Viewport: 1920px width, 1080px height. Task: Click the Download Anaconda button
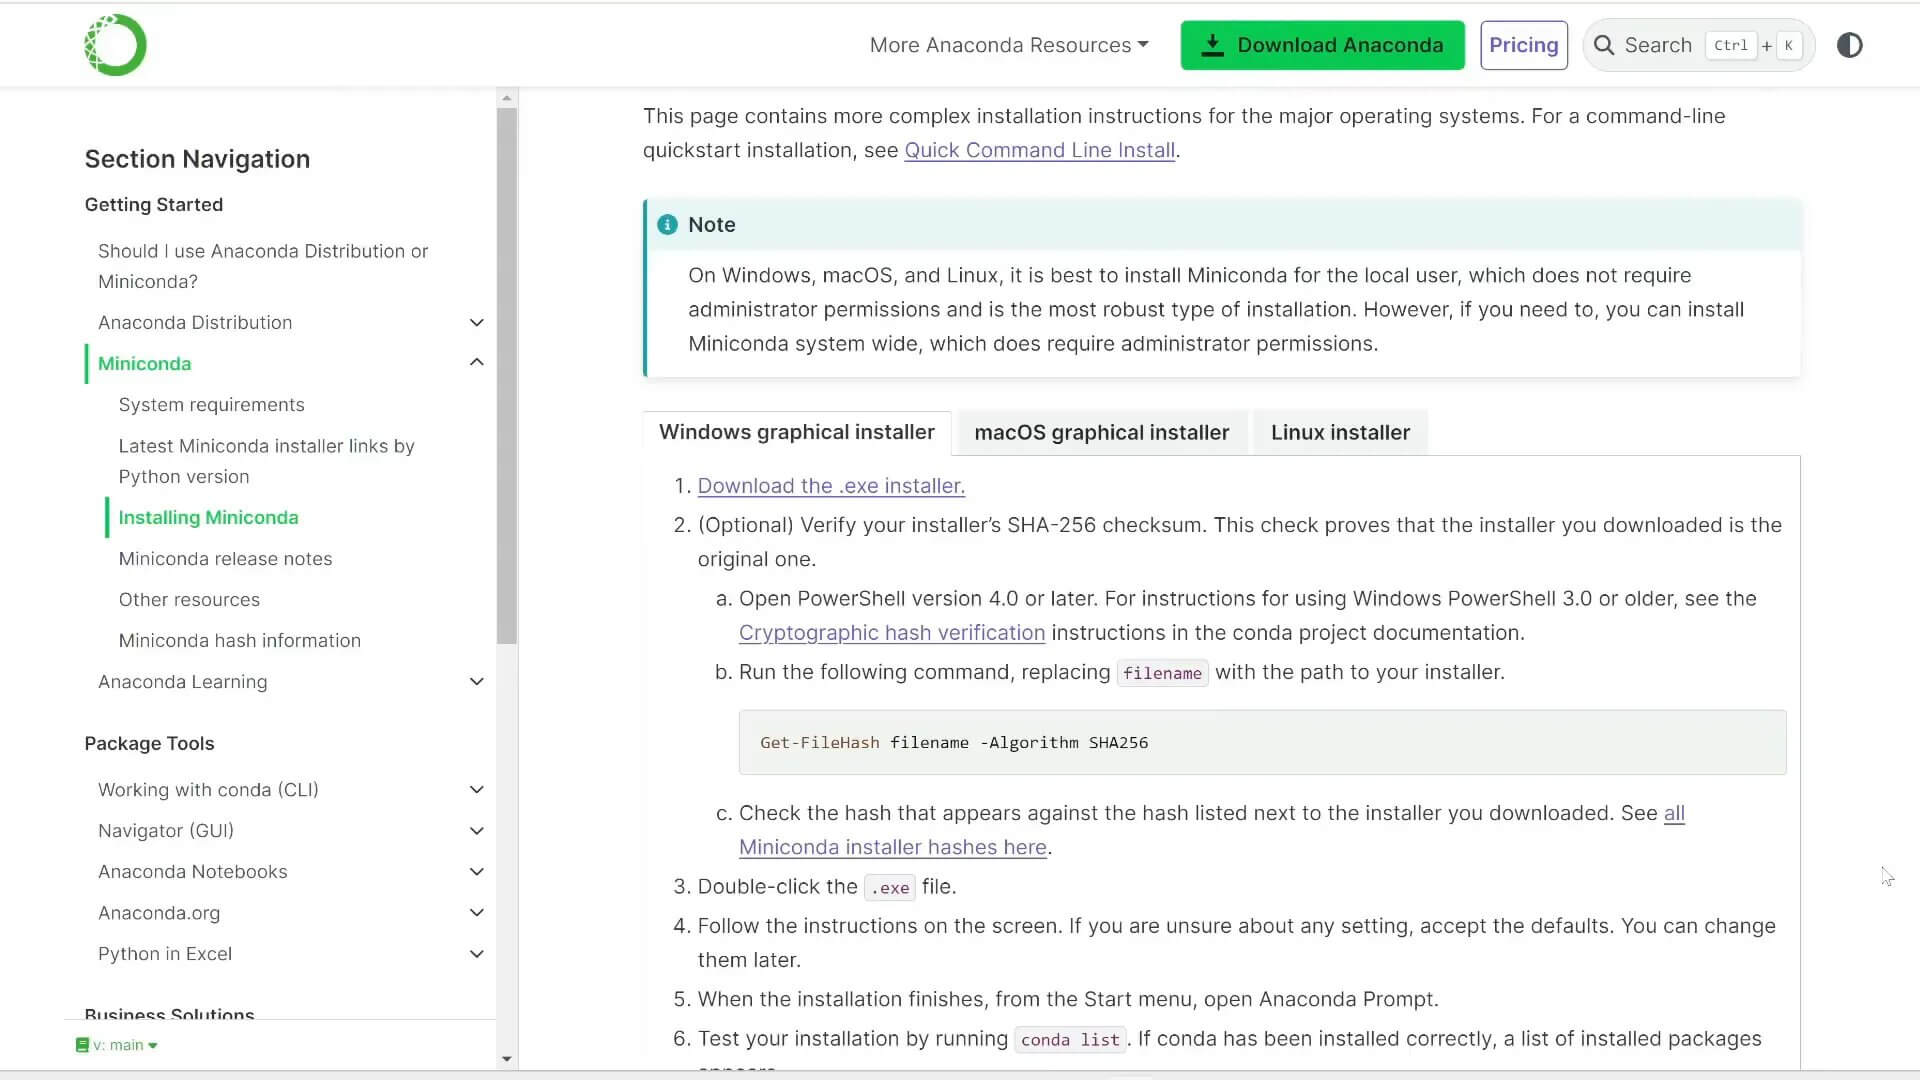[x=1321, y=45]
